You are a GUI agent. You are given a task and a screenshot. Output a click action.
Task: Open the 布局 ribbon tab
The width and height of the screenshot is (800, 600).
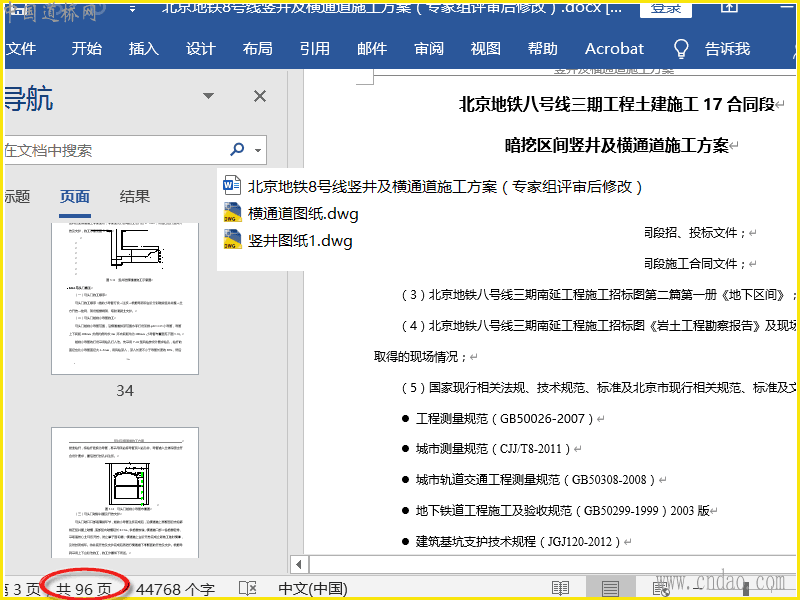coord(258,49)
